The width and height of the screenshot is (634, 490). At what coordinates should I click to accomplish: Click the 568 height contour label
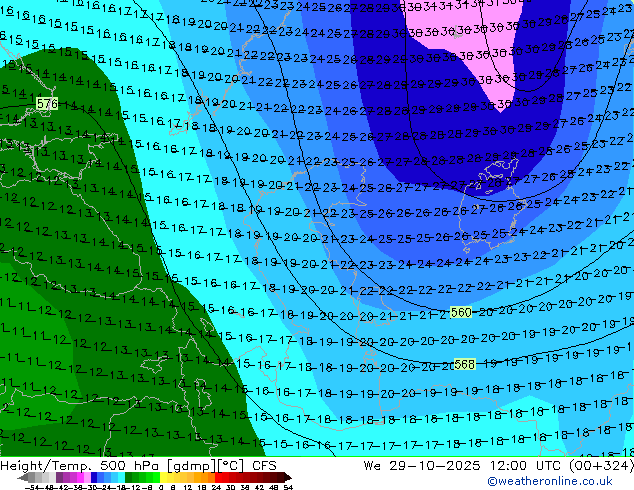pos(464,364)
